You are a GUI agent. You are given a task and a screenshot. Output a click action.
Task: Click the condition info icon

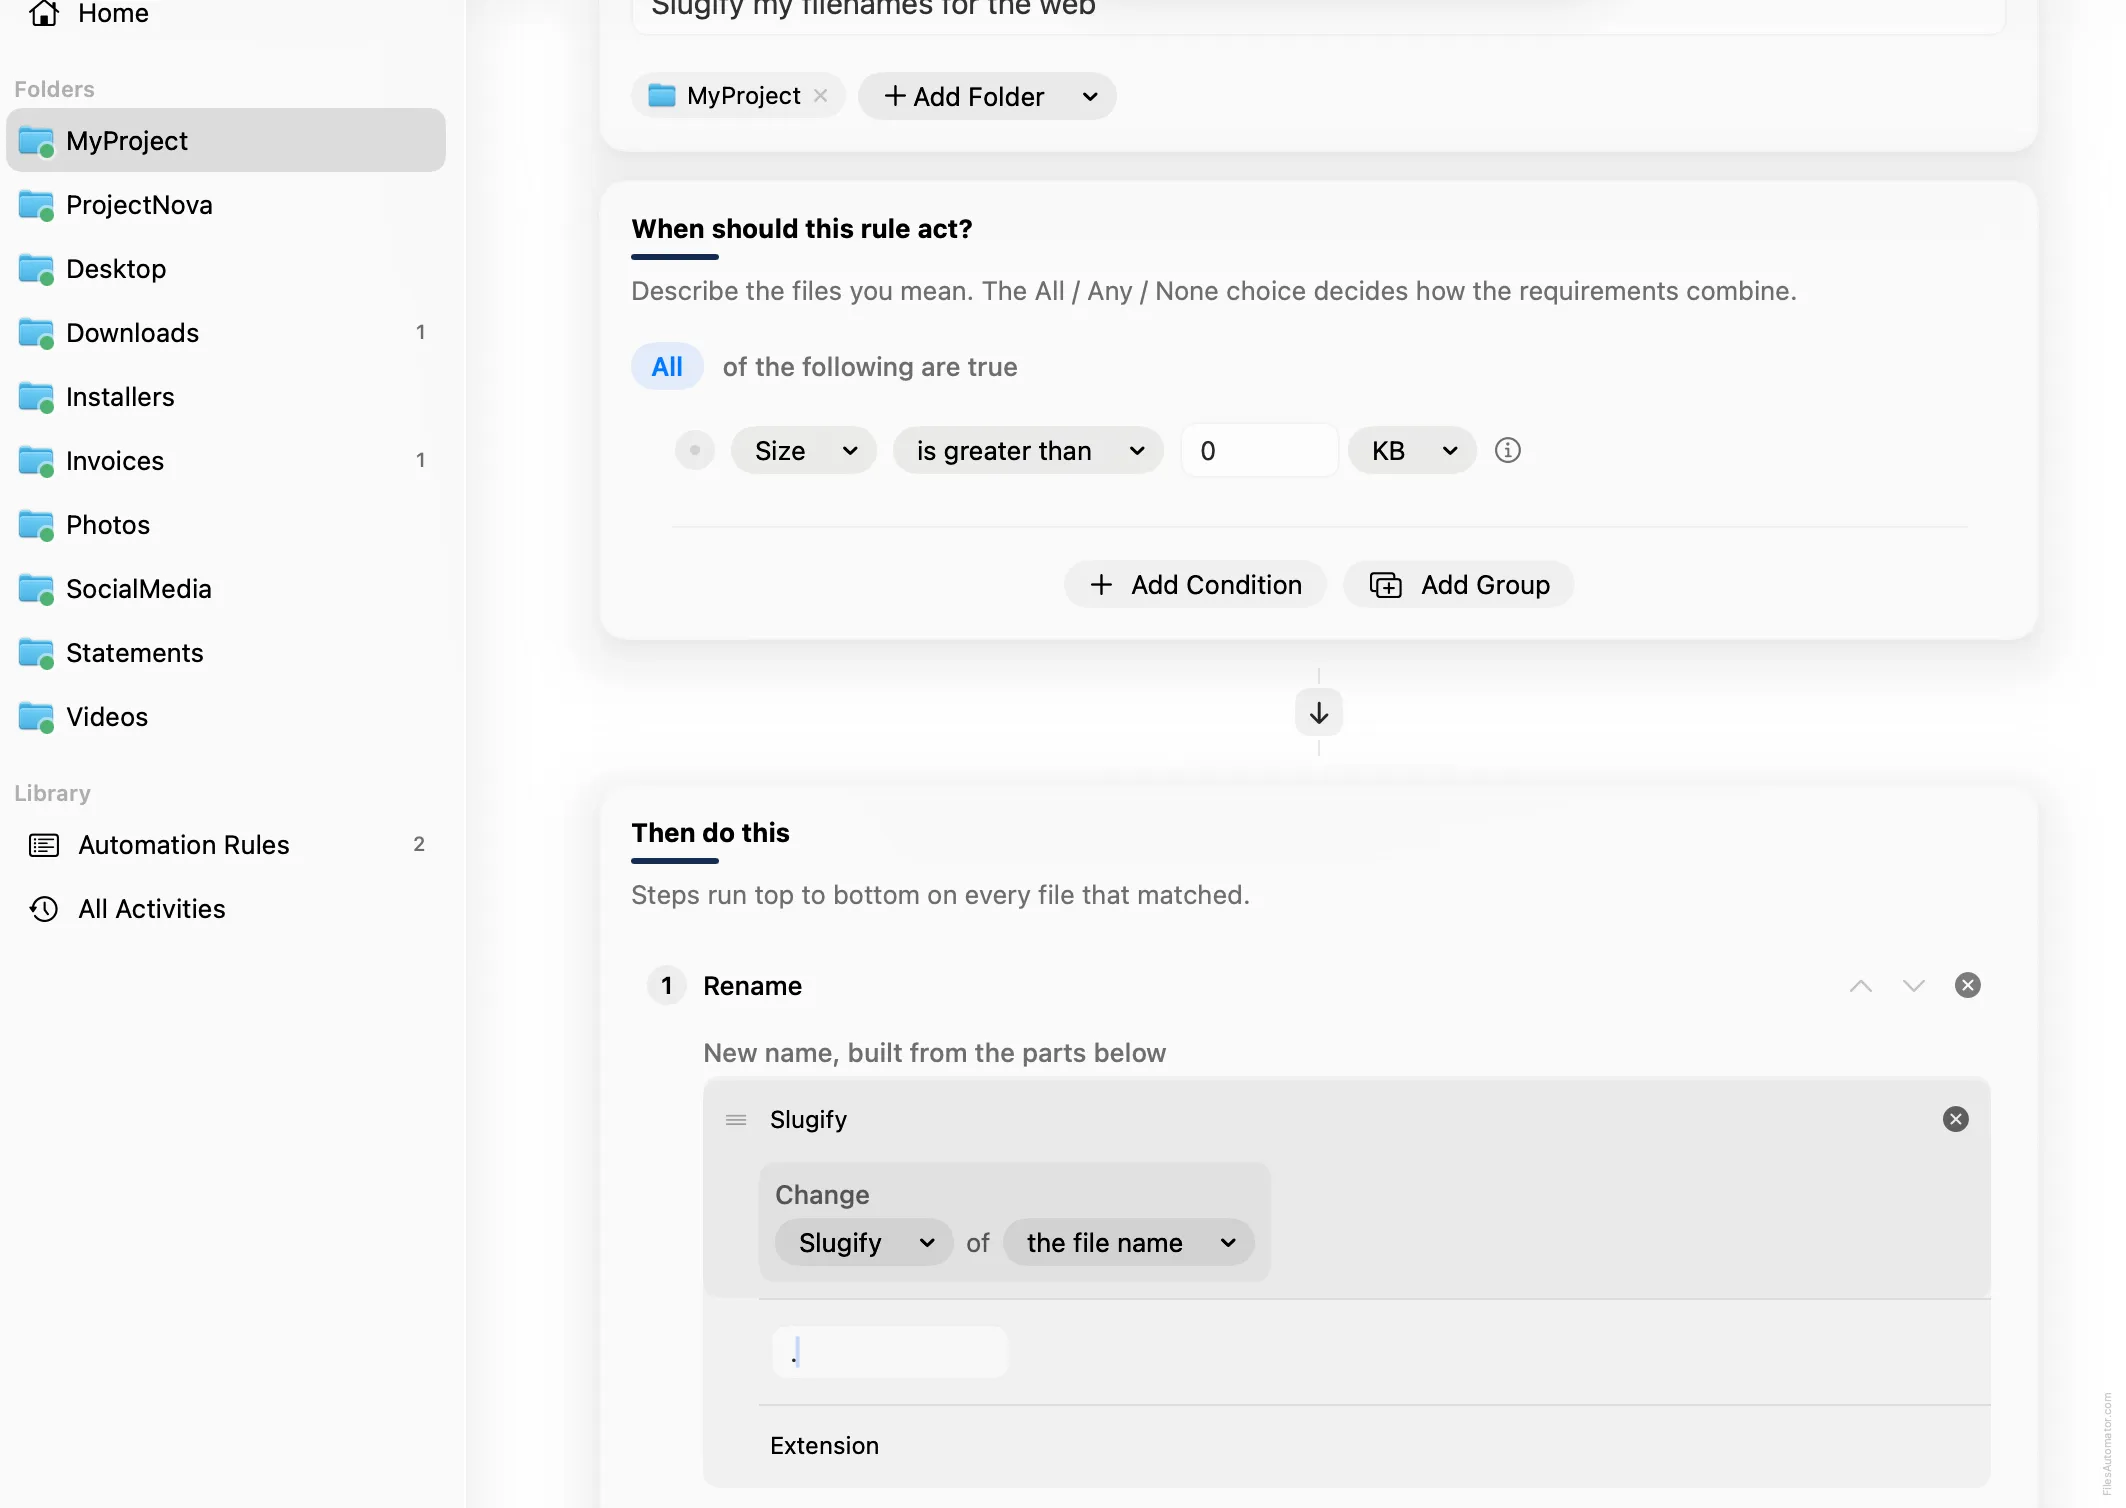[1507, 450]
